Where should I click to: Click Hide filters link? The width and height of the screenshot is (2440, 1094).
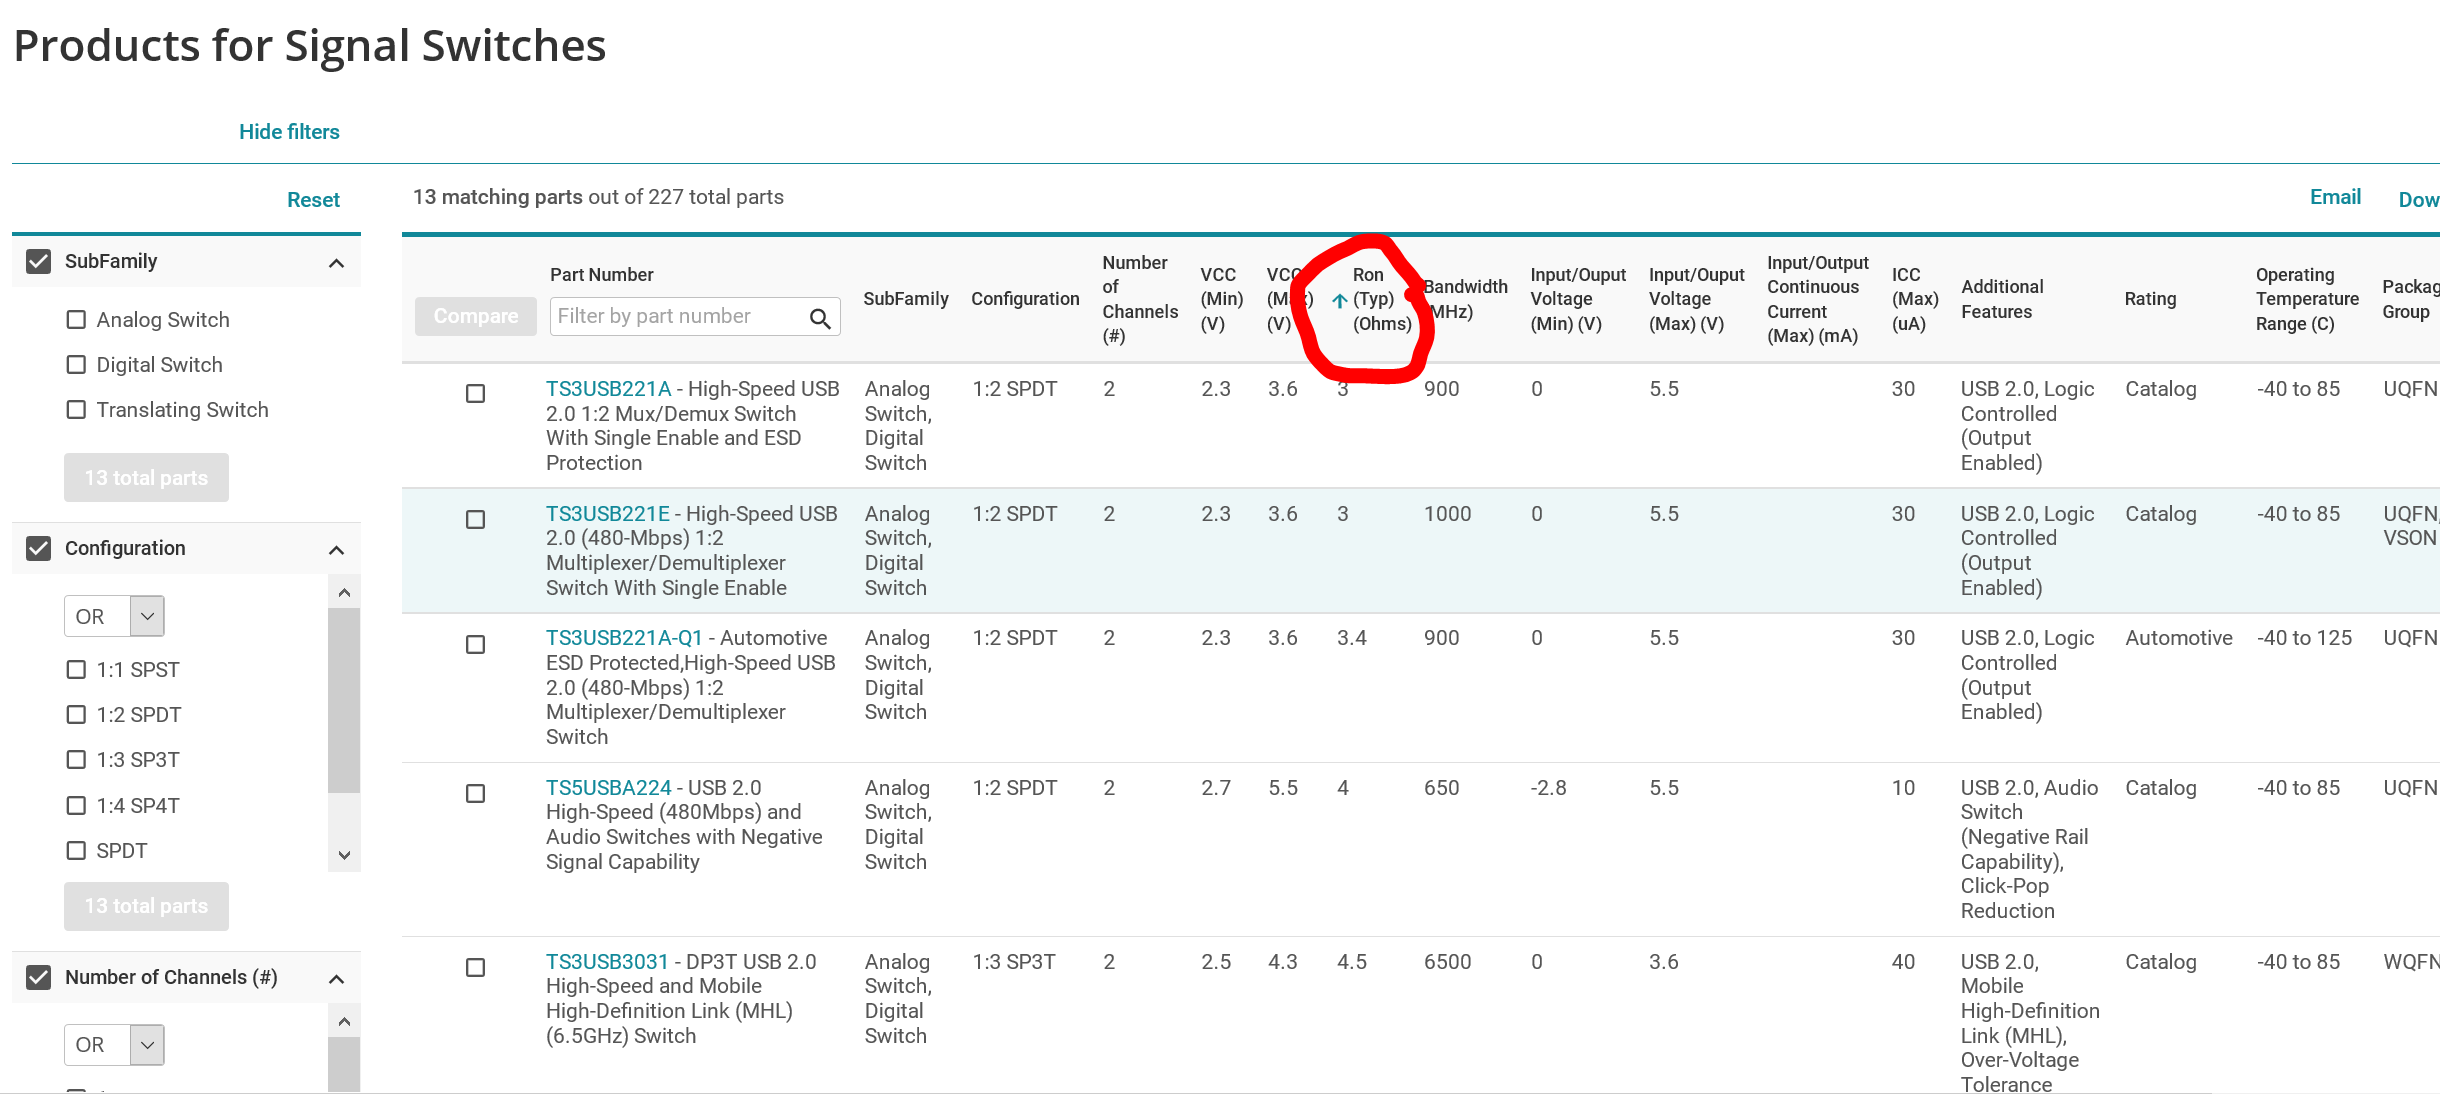click(289, 132)
